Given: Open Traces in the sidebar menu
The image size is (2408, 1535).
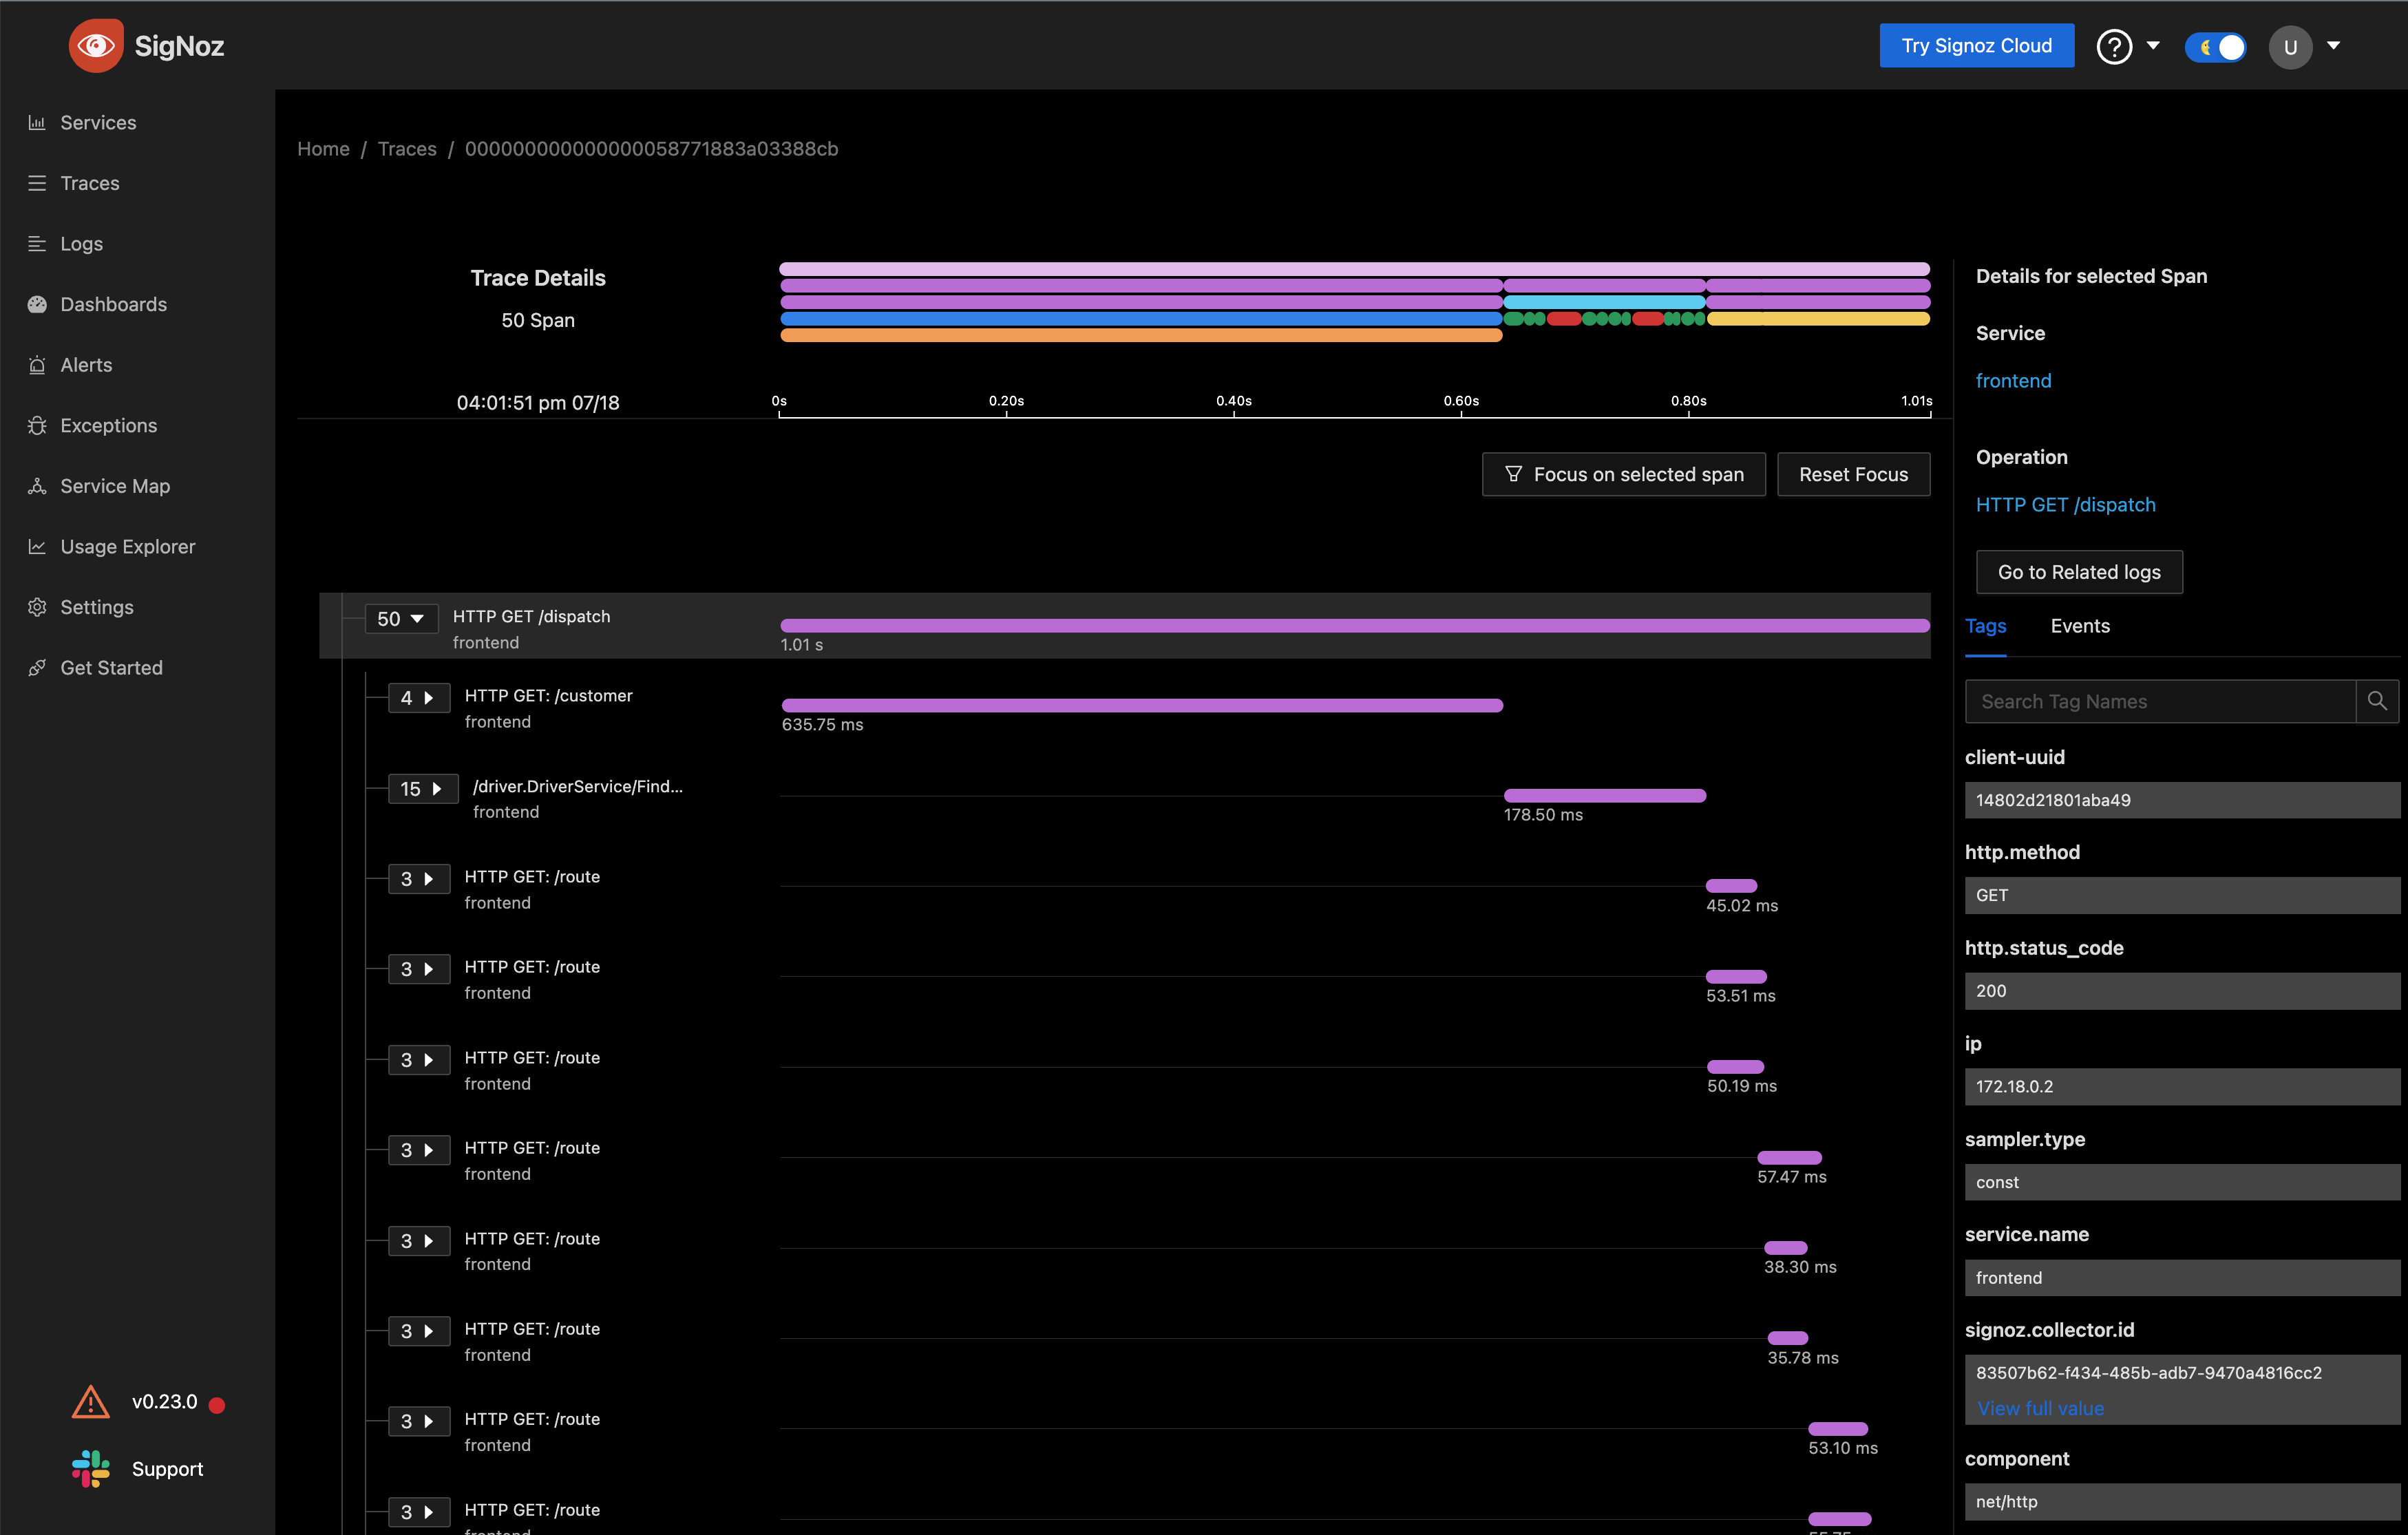Looking at the screenshot, I should (89, 183).
